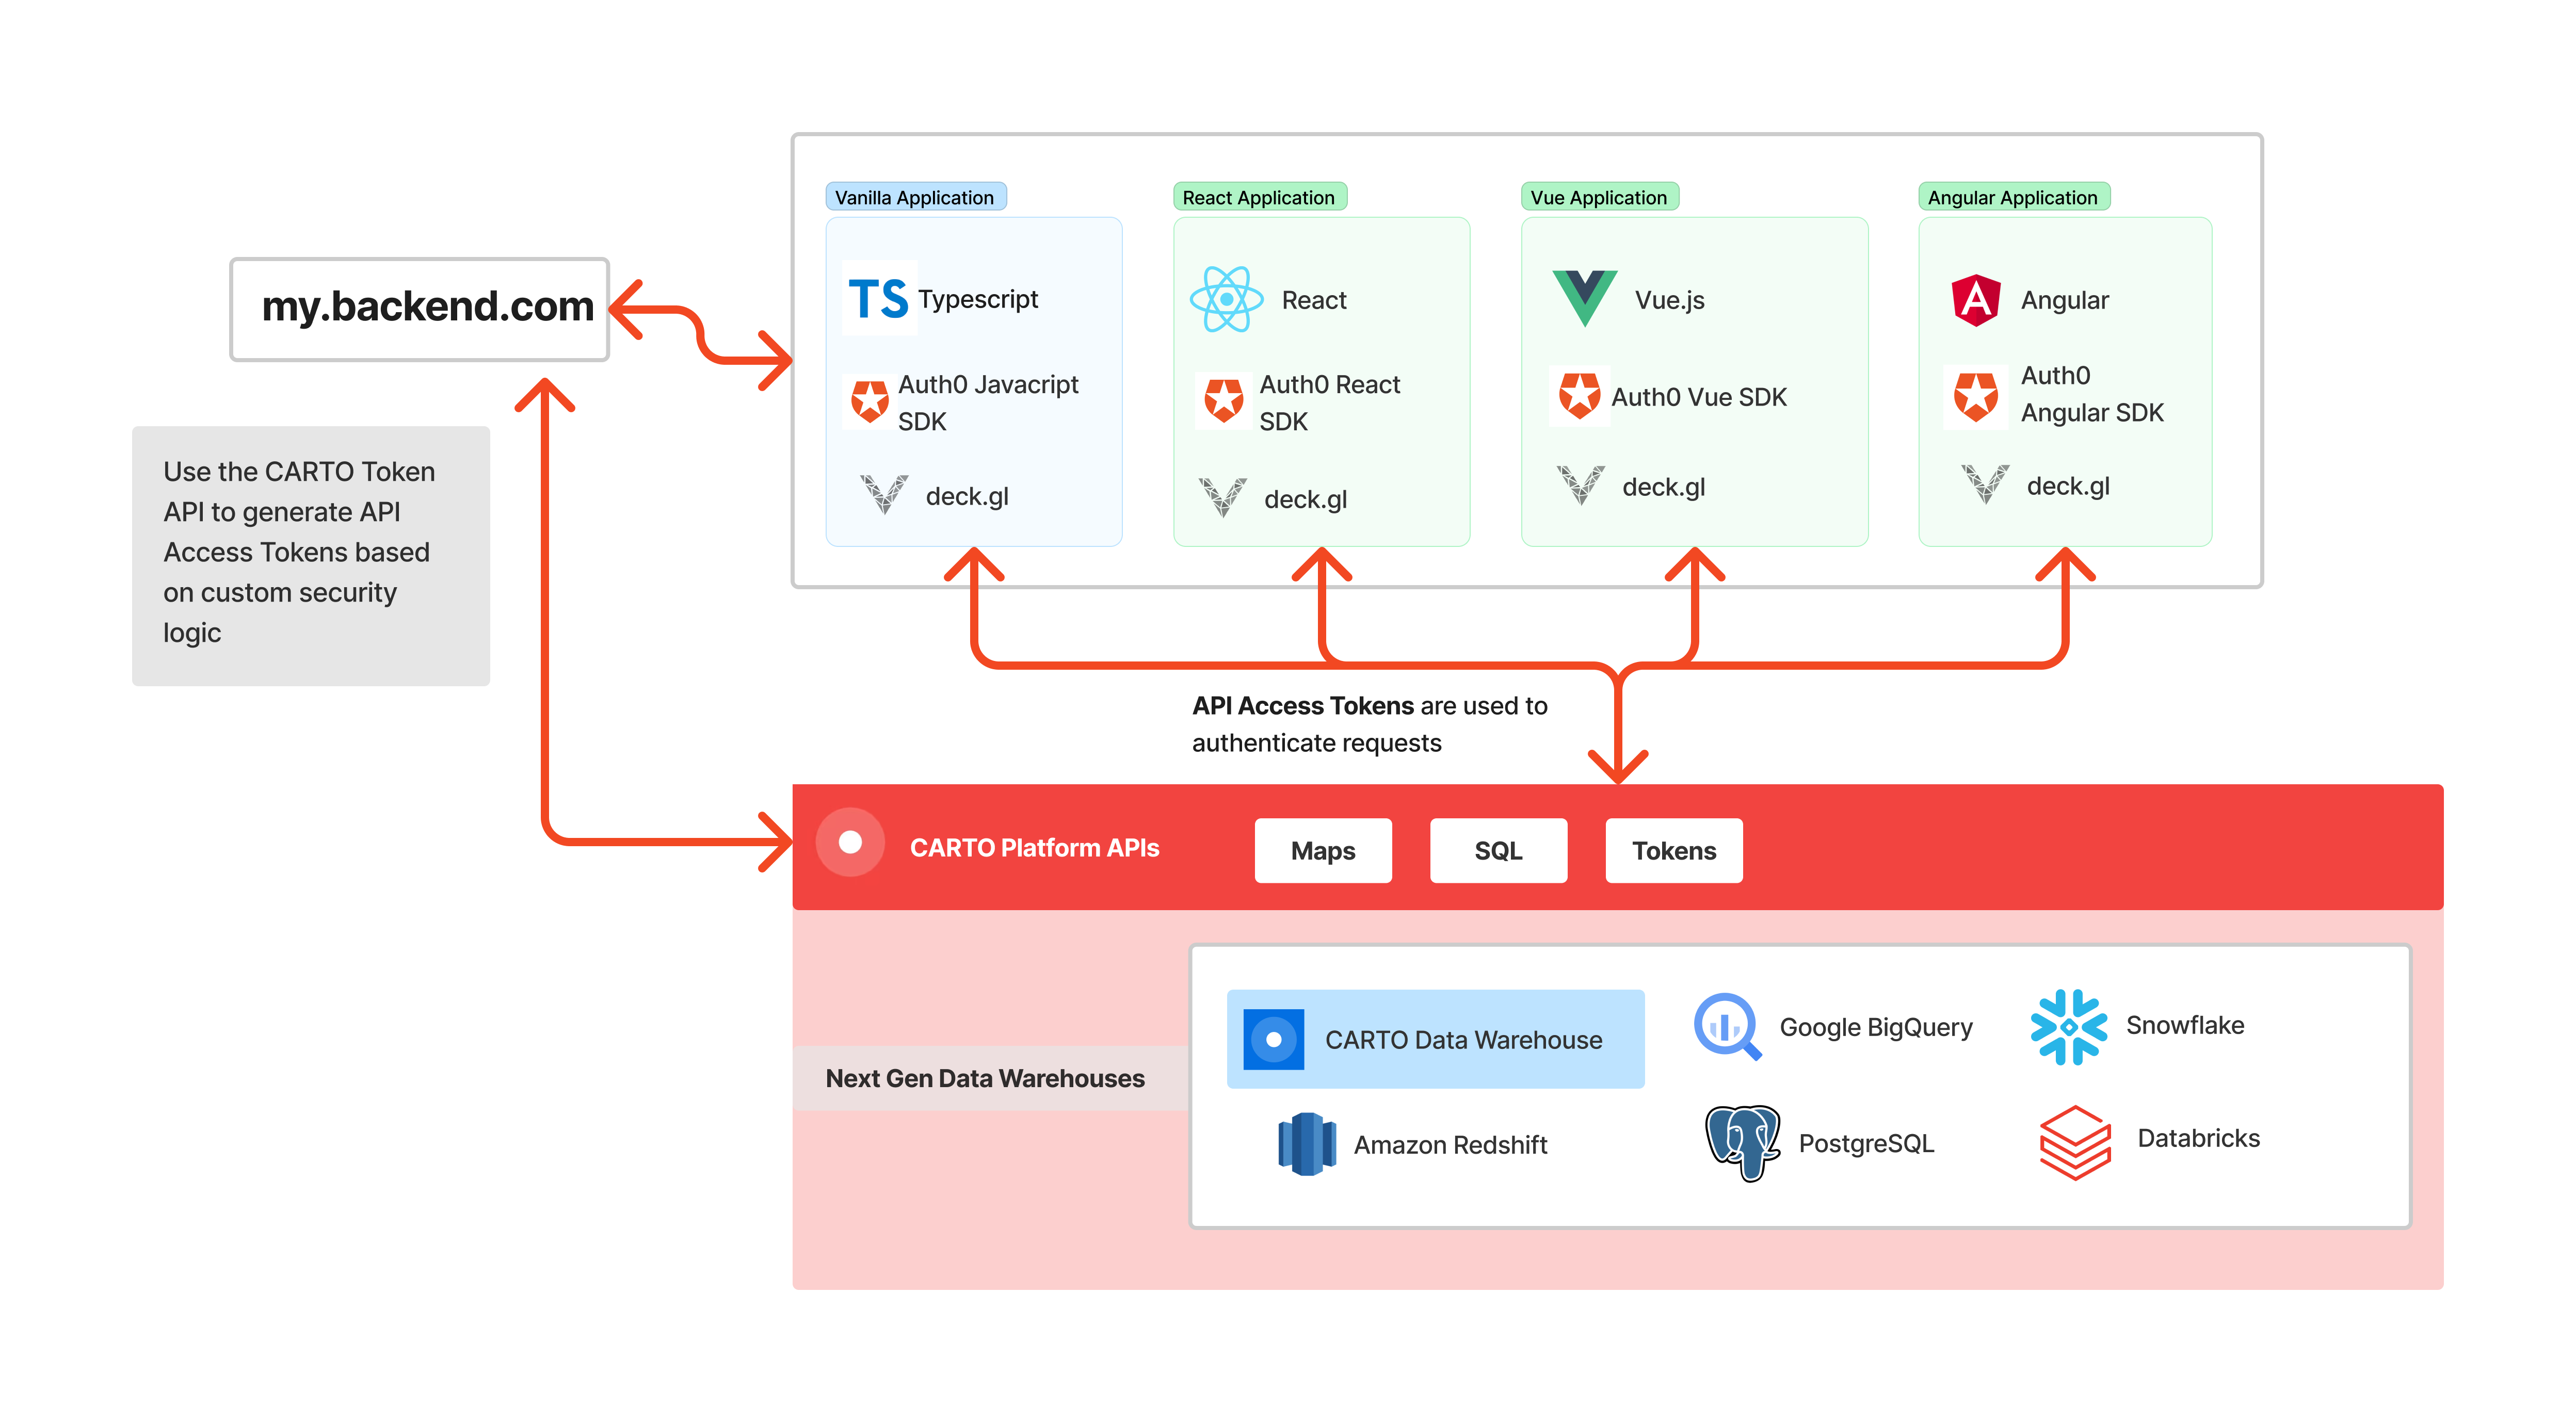Click the Google BigQuery magnifier icon
The height and width of the screenshot is (1422, 2576).
1727,1026
